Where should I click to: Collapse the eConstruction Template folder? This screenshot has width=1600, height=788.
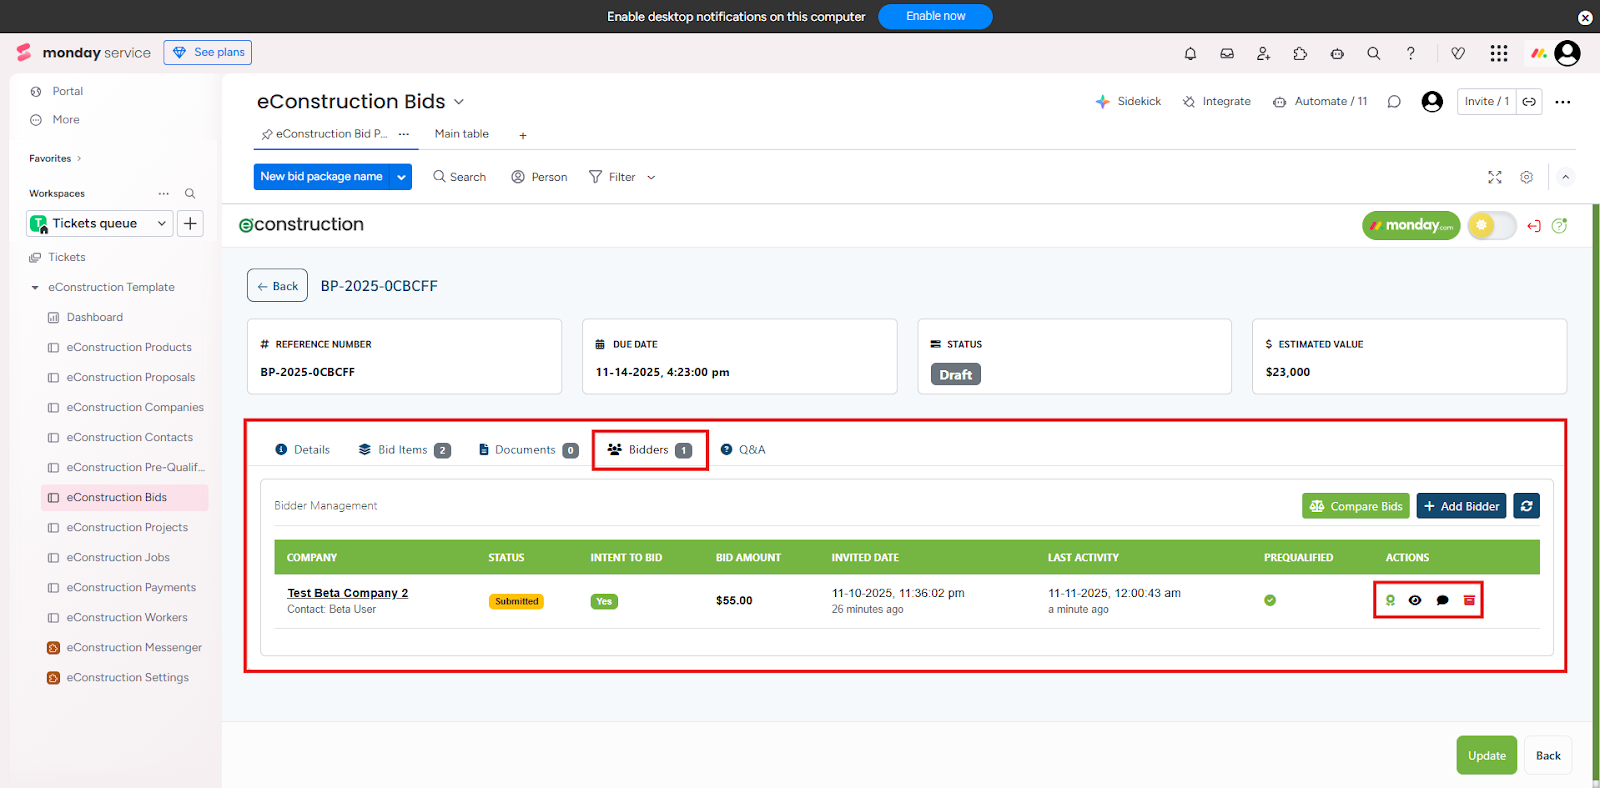35,288
